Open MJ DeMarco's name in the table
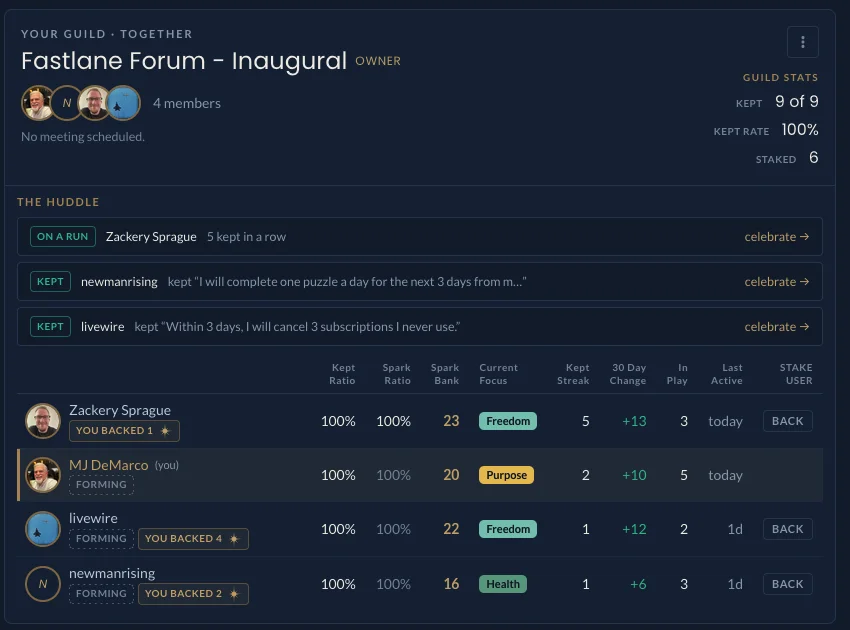 click(108, 465)
